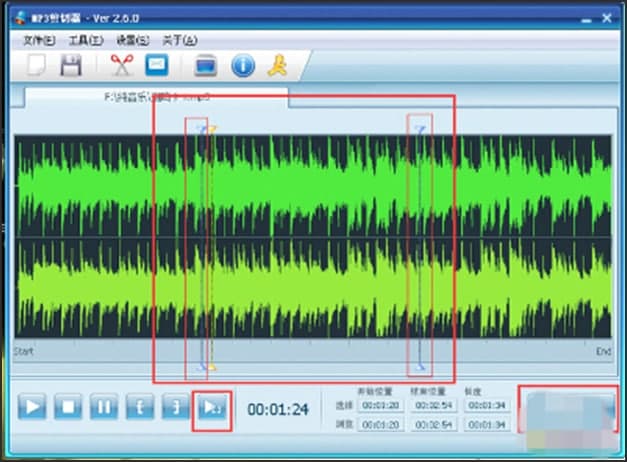Image resolution: width=627 pixels, height=462 pixels.
Task: Click inside the lower channel waveform
Action: point(313,288)
